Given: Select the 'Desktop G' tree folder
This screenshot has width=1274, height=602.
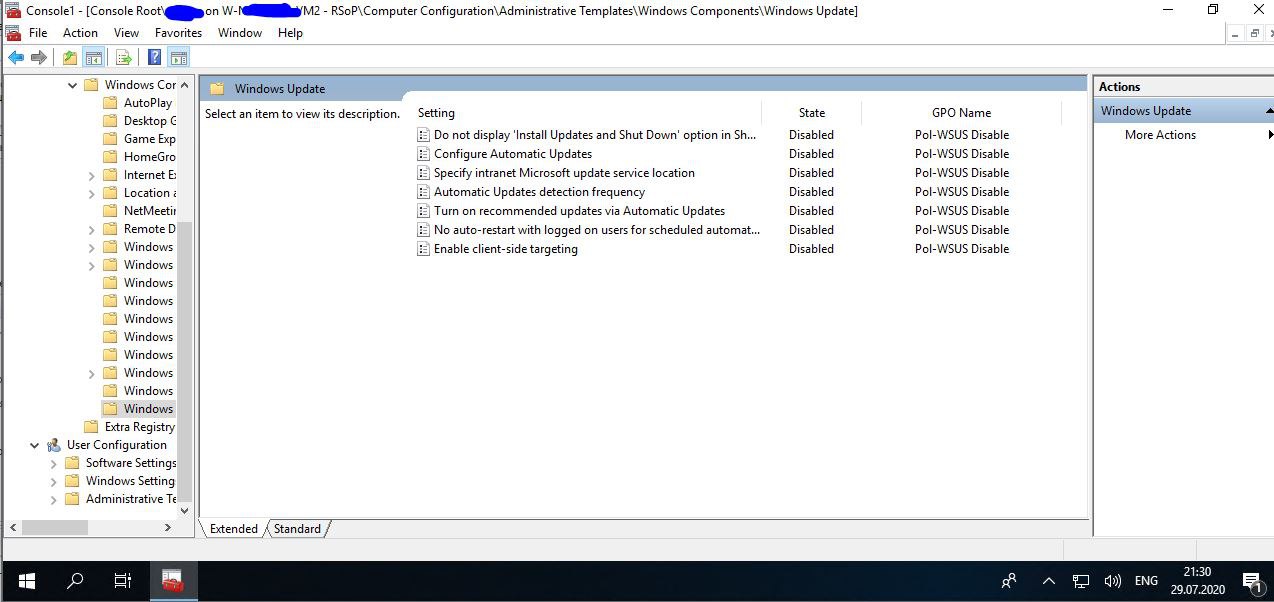Looking at the screenshot, I should point(150,121).
